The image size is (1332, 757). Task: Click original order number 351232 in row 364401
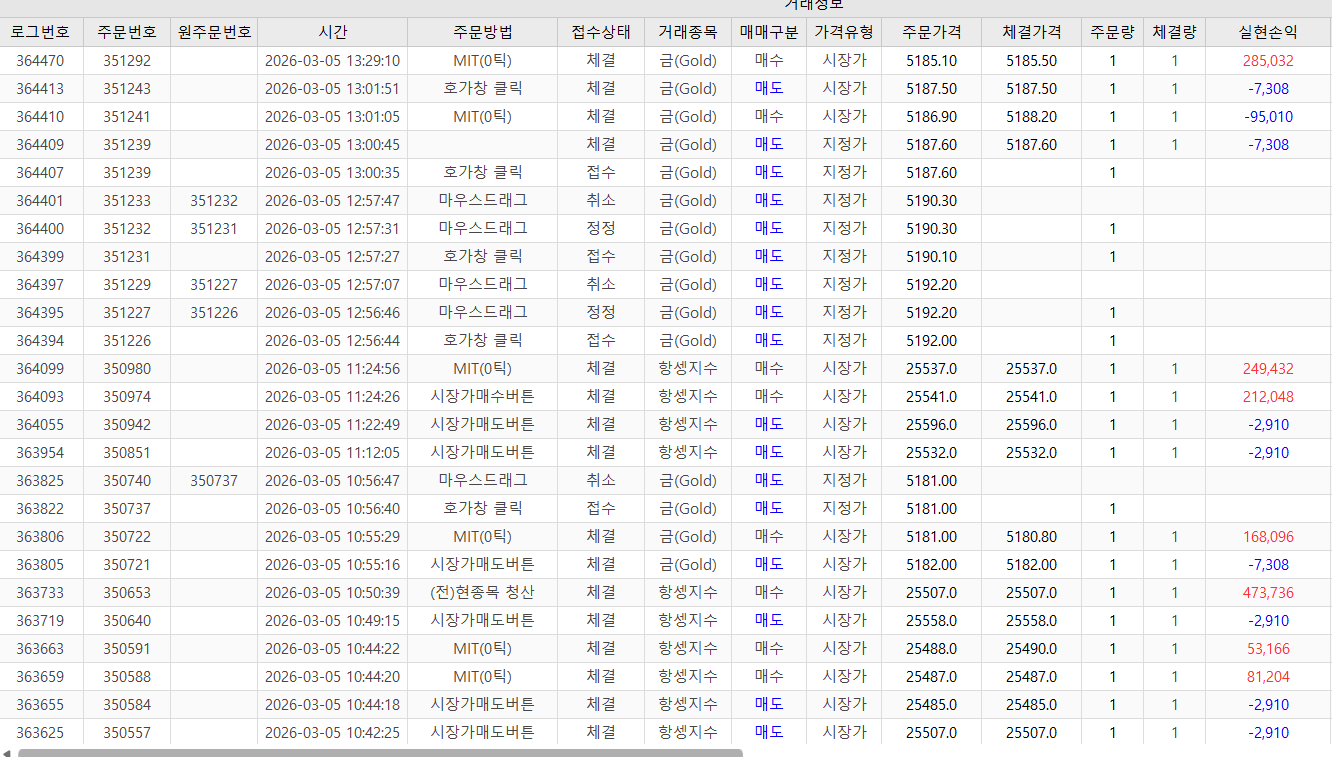[214, 200]
